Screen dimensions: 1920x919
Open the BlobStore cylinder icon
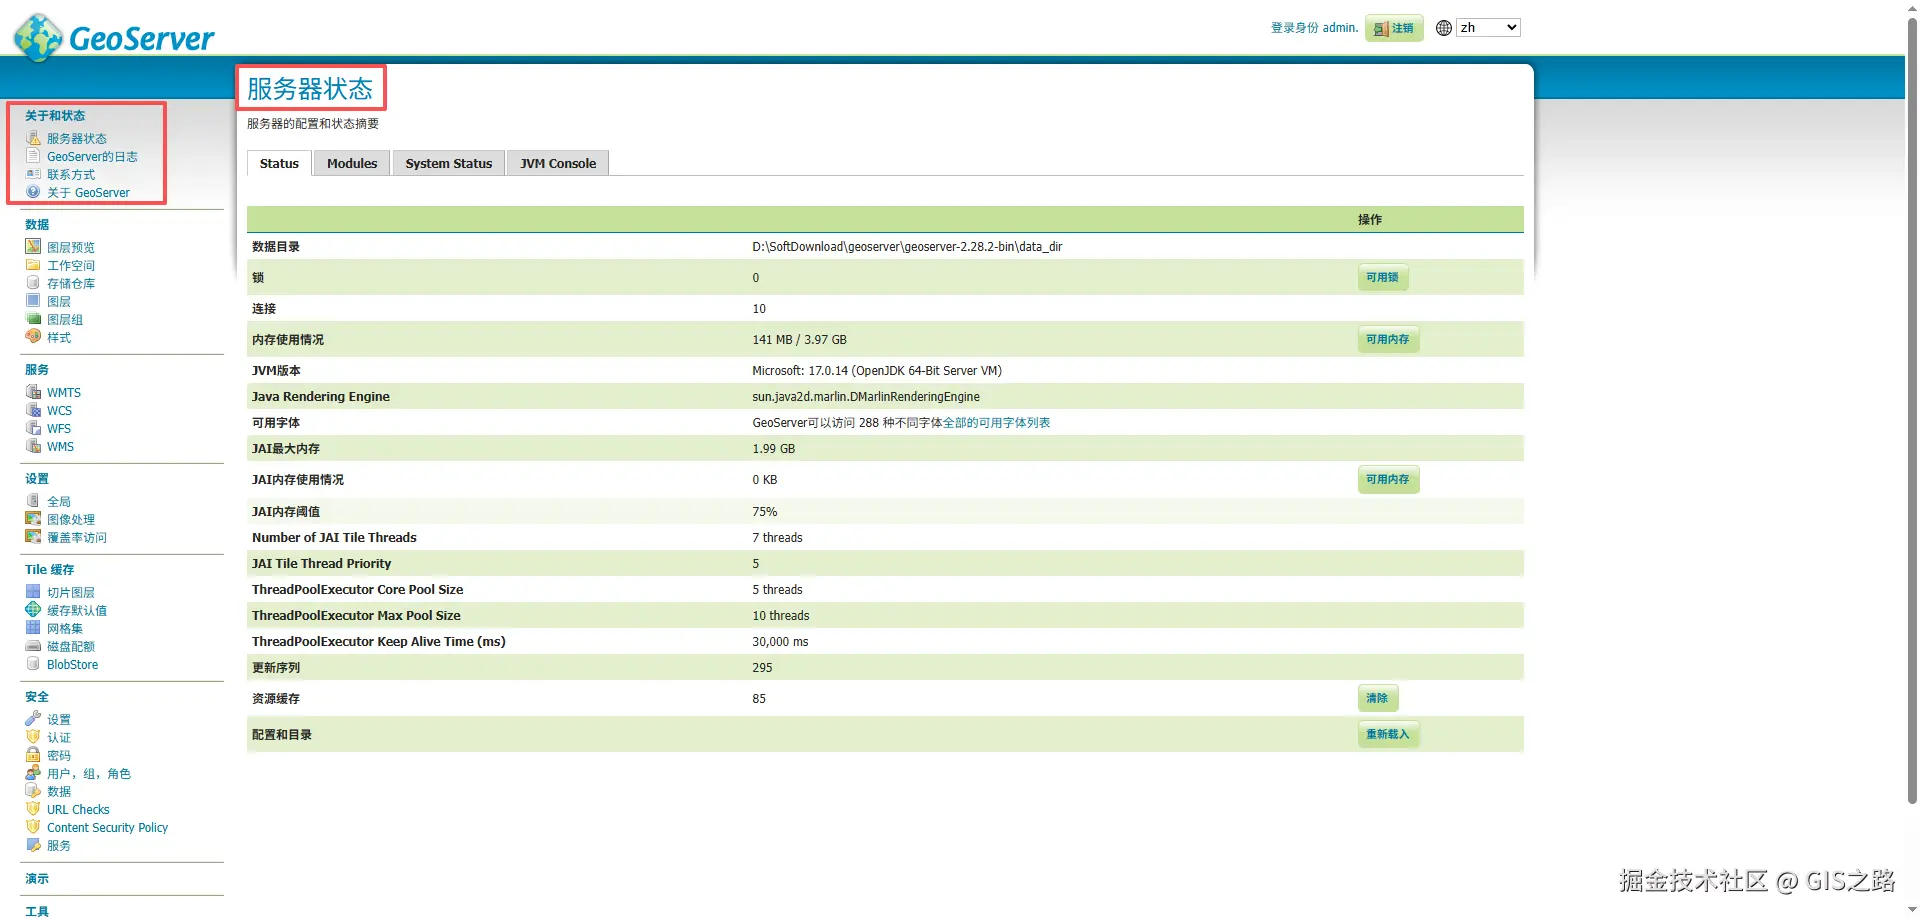[x=33, y=664]
